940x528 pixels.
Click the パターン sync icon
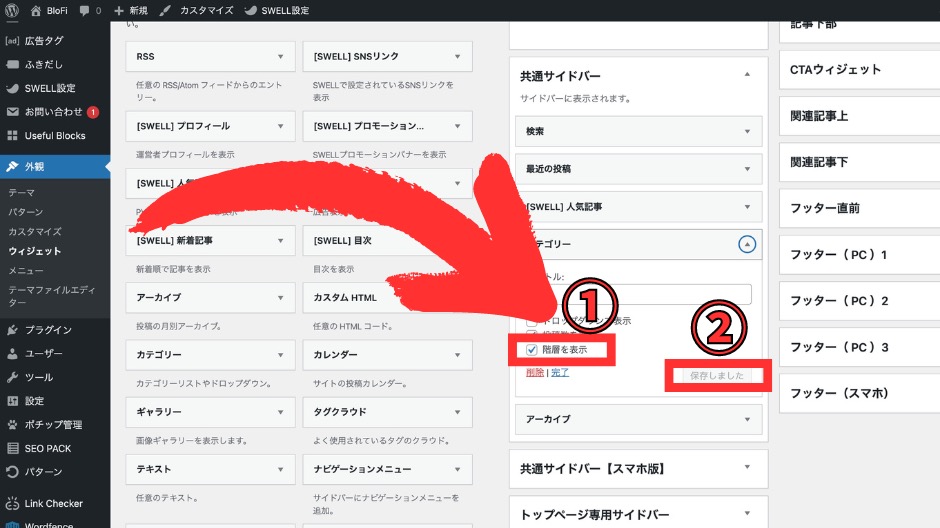click(12, 472)
